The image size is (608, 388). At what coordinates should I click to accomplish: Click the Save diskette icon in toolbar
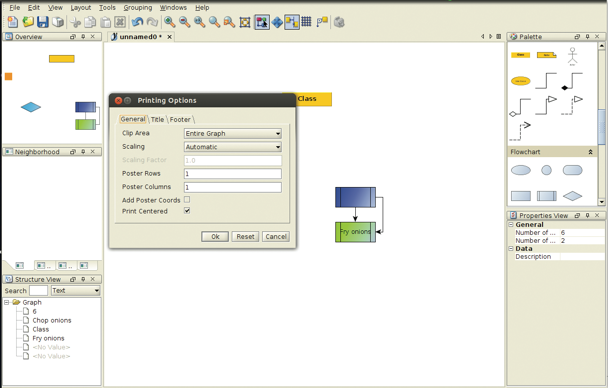coord(43,22)
